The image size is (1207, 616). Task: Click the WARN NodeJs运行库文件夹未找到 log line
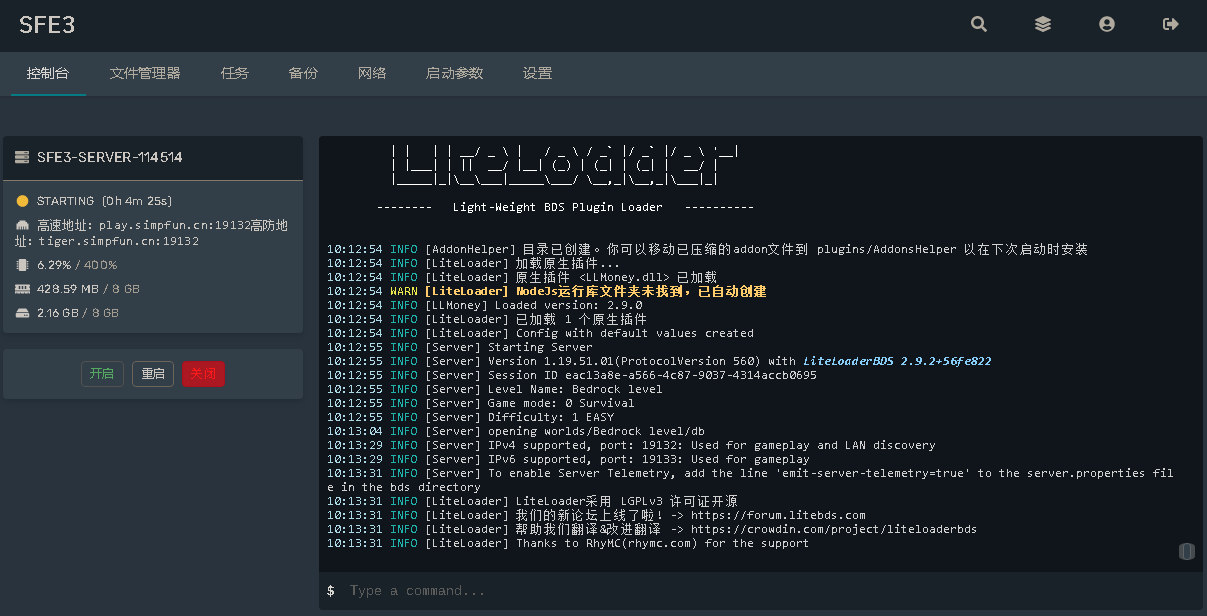pyautogui.click(x=546, y=291)
